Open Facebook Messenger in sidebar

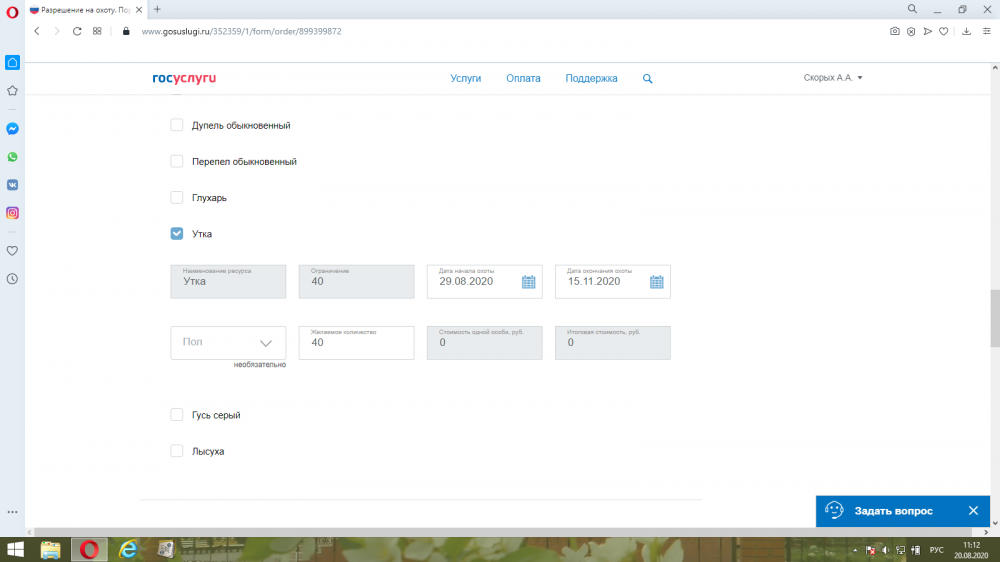coord(12,129)
